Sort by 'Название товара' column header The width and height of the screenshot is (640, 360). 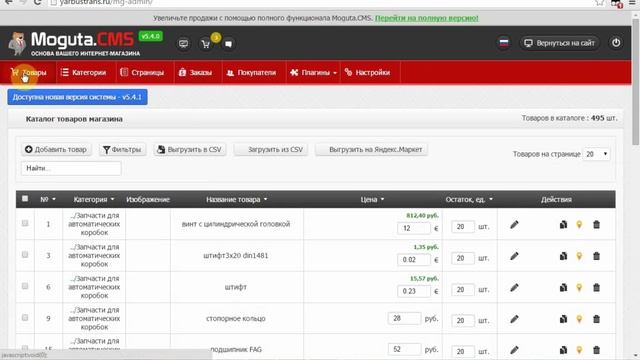236,200
